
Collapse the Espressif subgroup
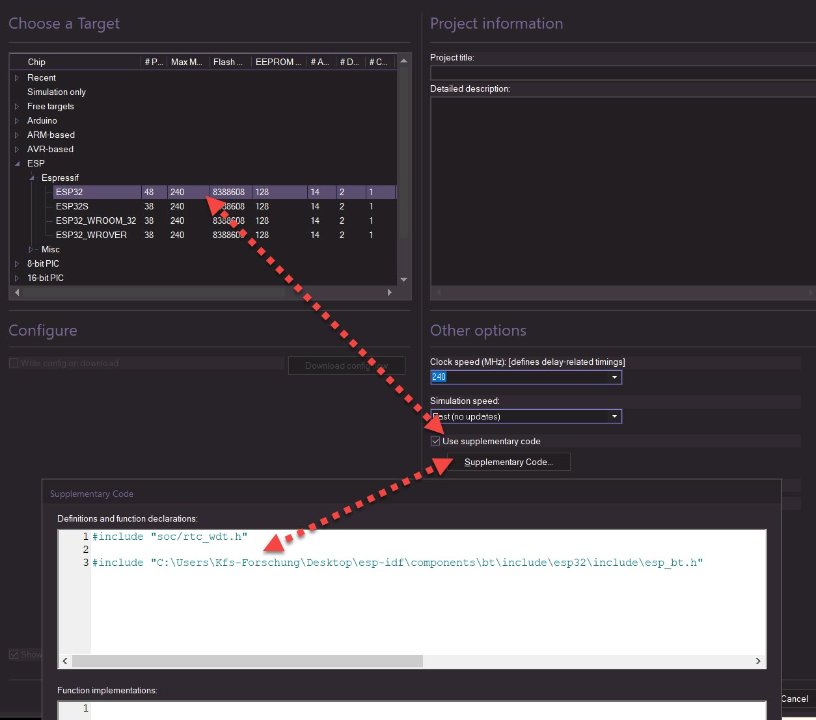31,178
